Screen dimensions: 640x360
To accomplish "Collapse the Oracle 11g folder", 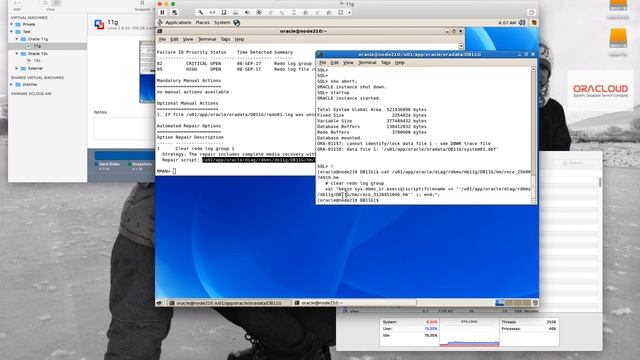I will 17,39.
